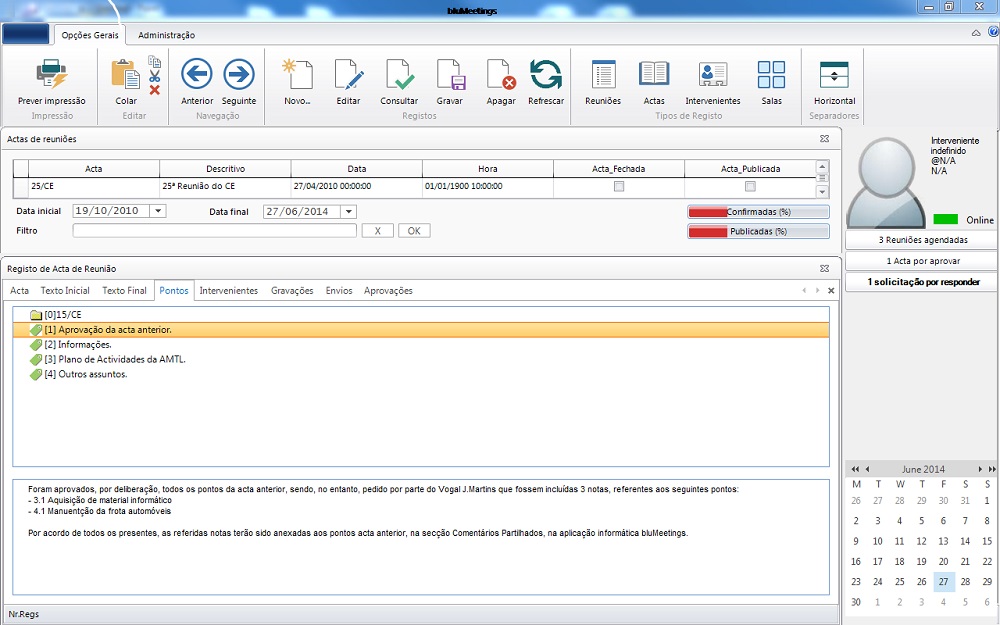Open the Data inicial date dropdown

(x=159, y=211)
